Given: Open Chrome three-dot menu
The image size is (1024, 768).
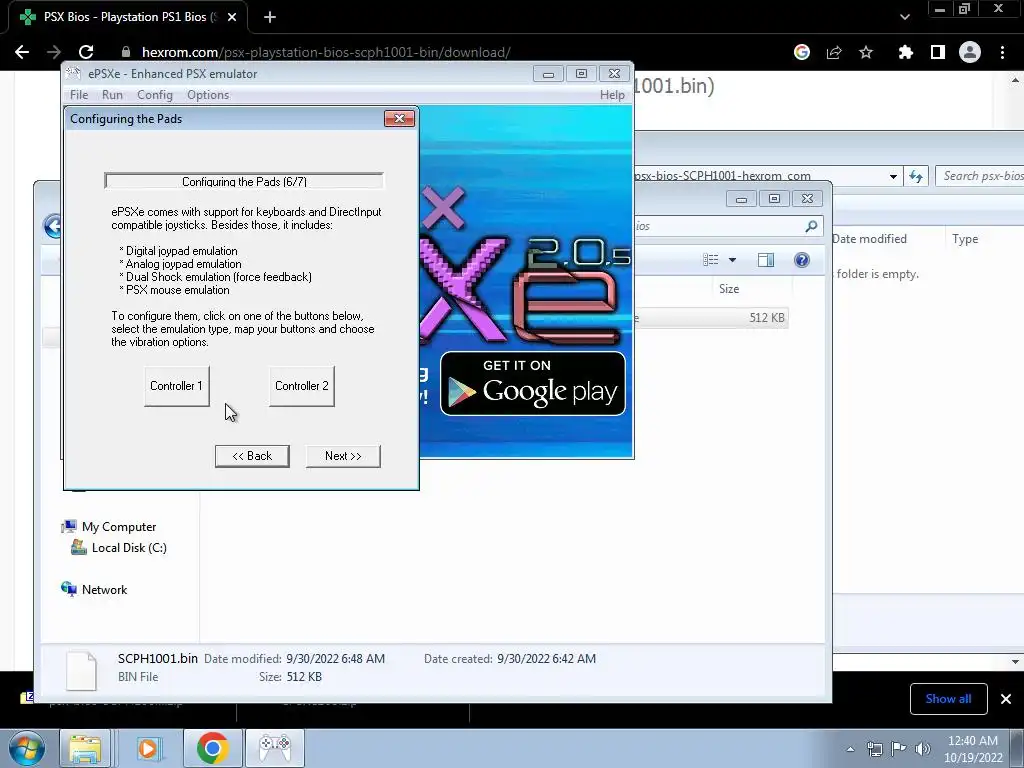Looking at the screenshot, I should (x=1002, y=52).
